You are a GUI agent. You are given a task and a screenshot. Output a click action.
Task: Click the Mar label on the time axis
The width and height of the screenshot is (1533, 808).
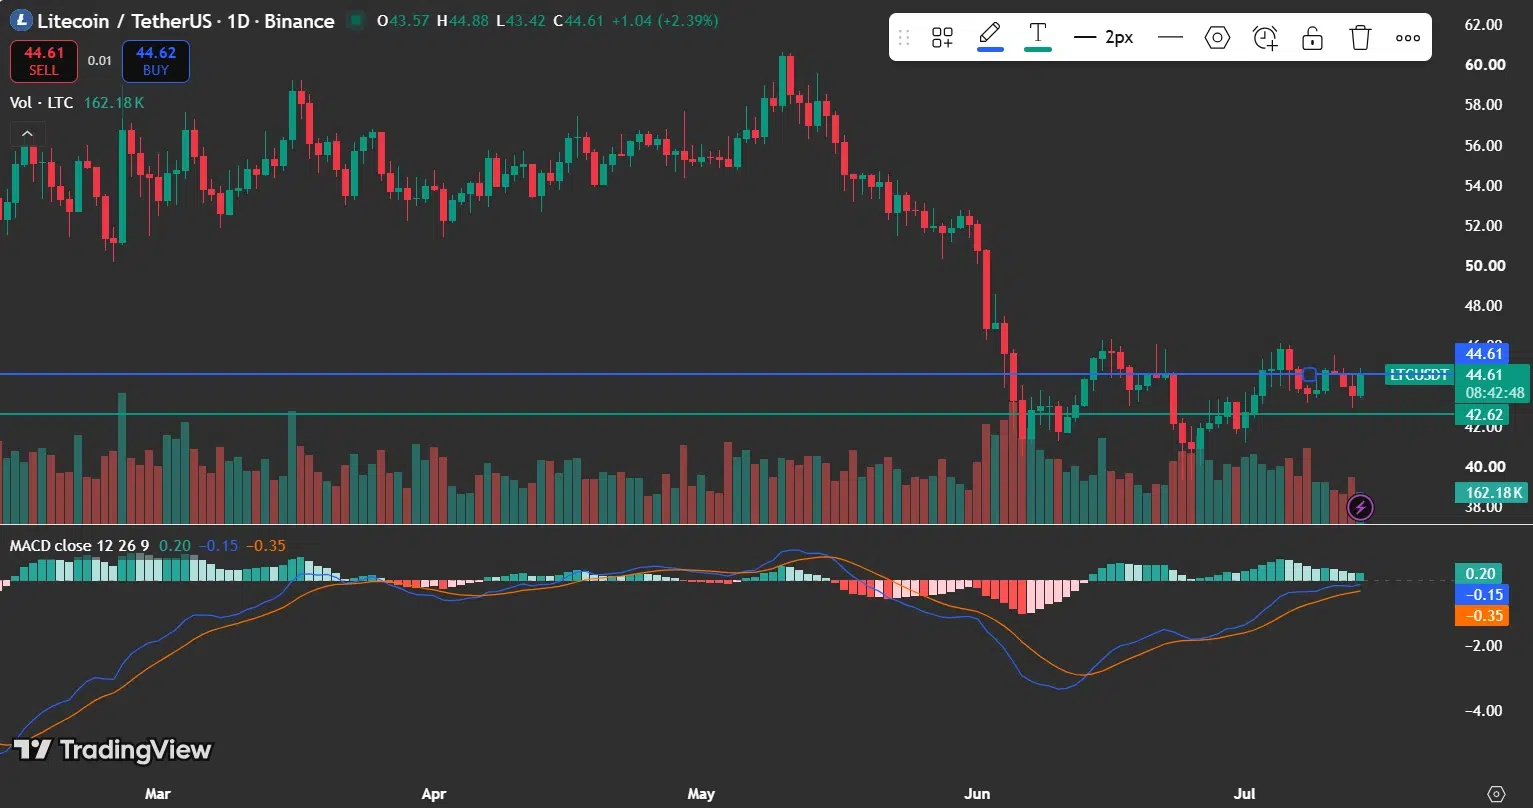[157, 794]
